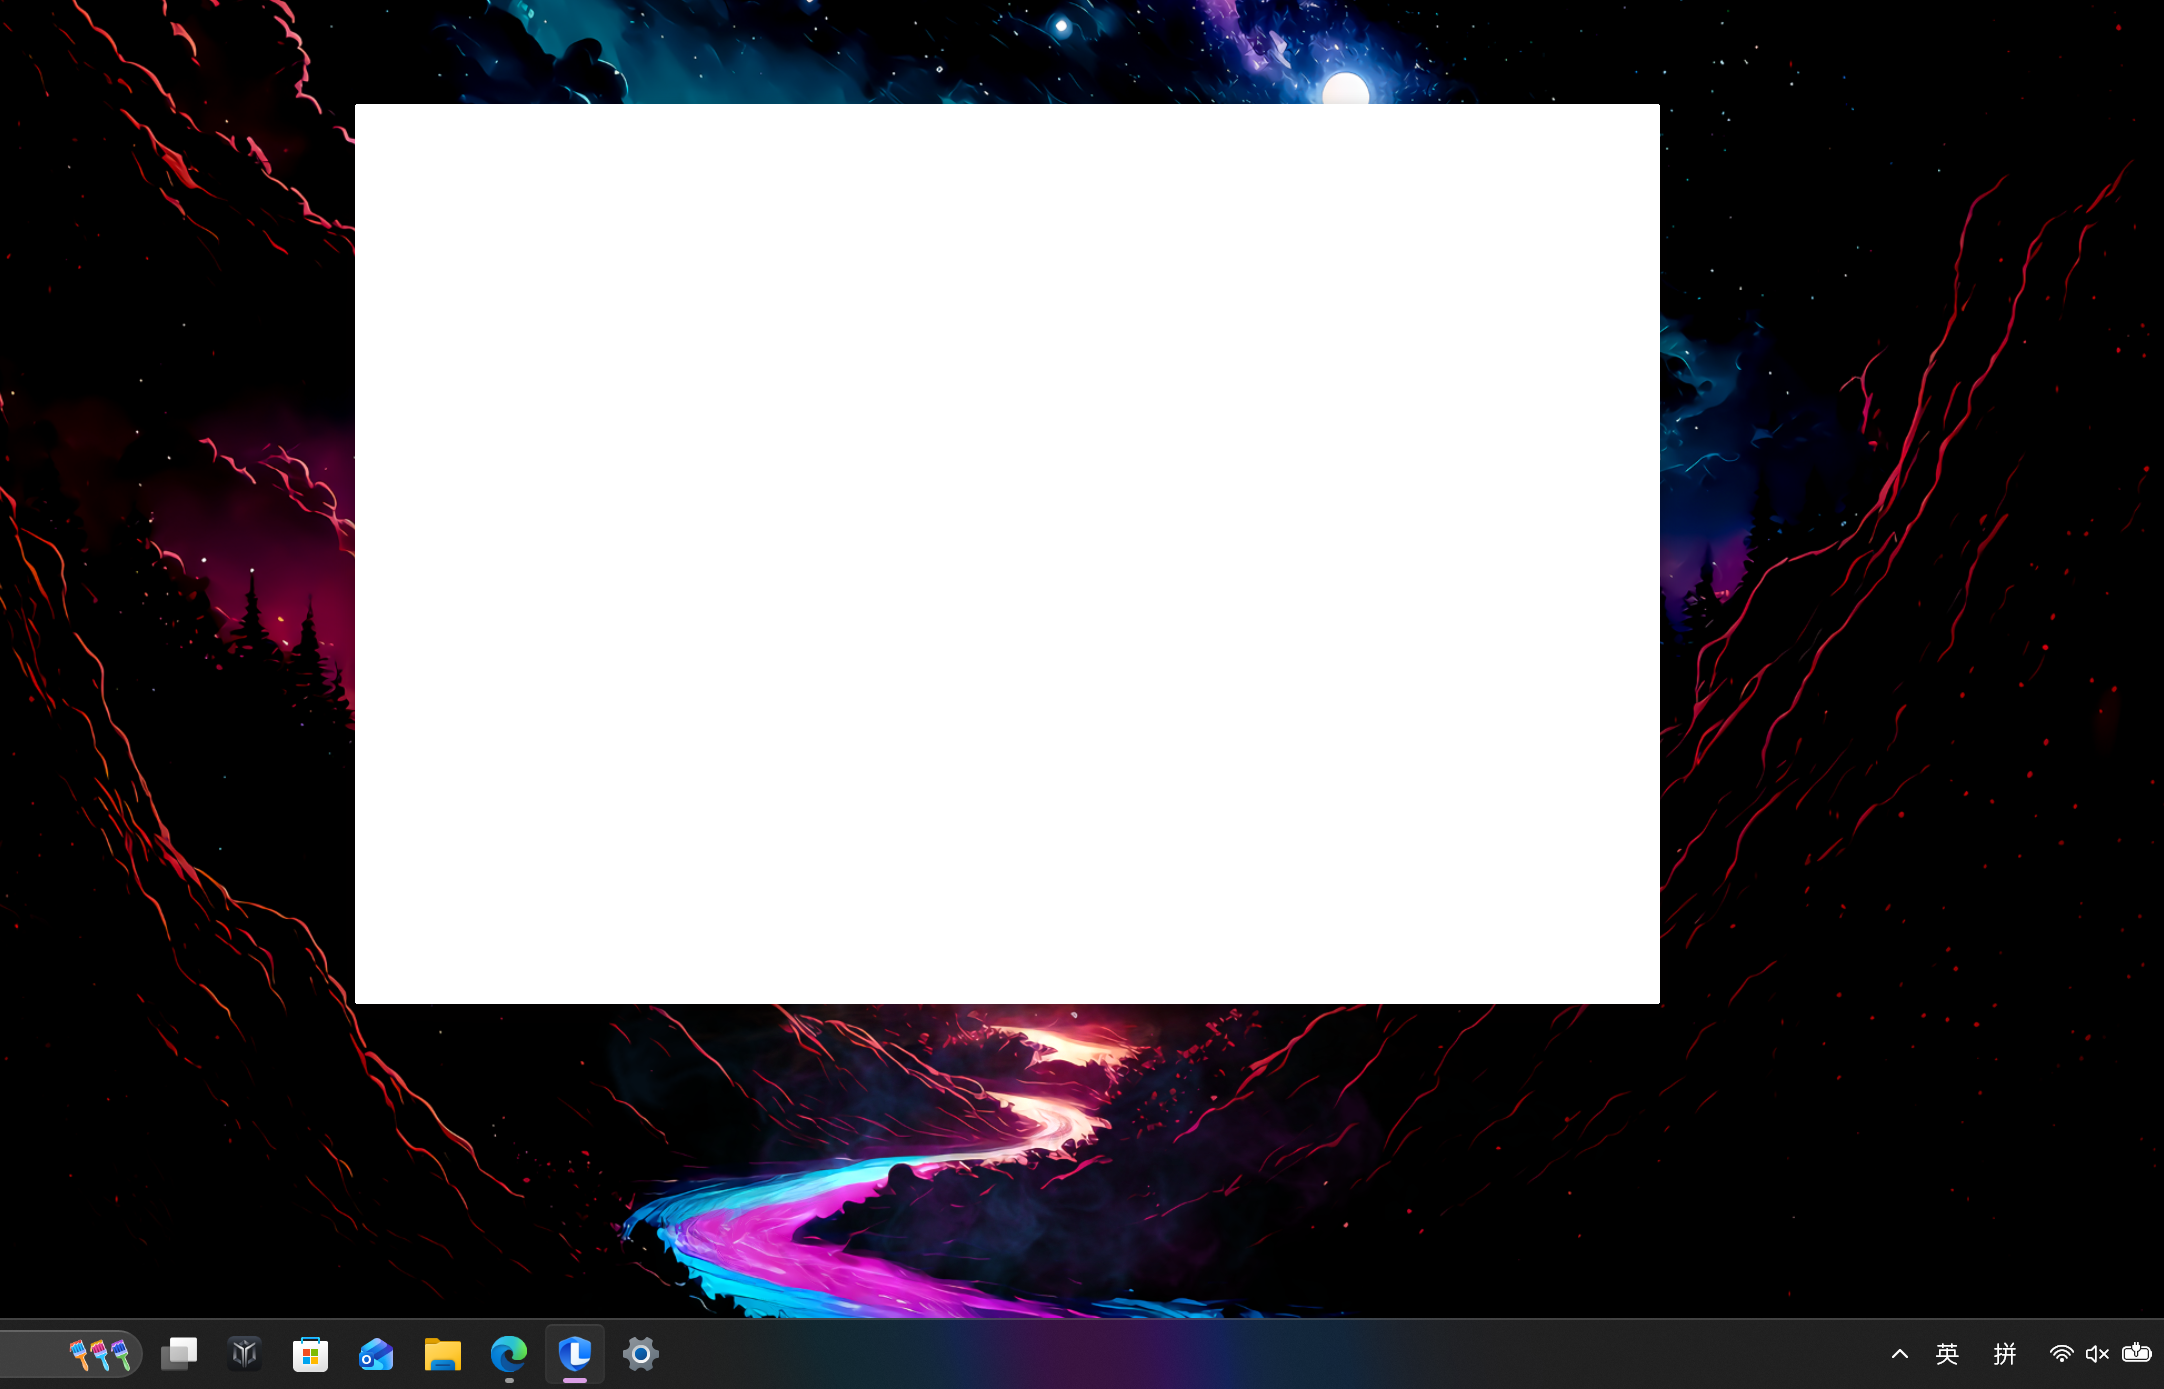Open the Wi-Fi network status icon
Screen dimensions: 2164x1389
click(x=2061, y=1354)
